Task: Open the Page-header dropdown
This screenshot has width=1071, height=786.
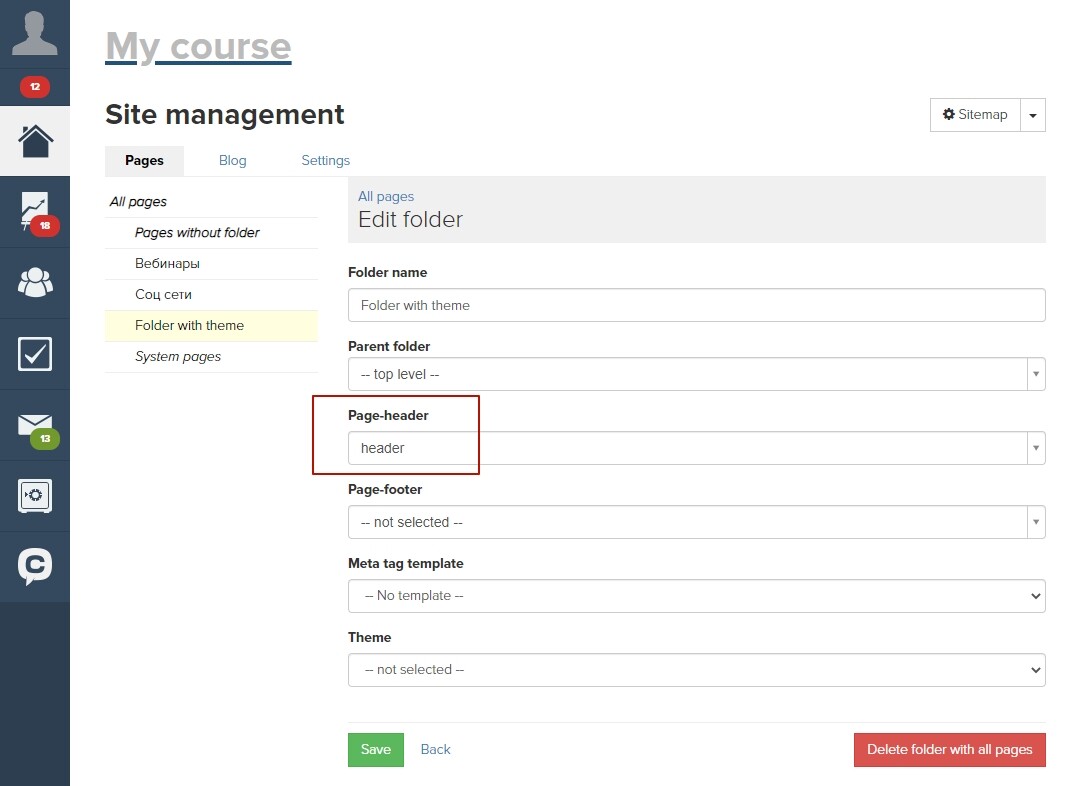Action: [x=697, y=448]
